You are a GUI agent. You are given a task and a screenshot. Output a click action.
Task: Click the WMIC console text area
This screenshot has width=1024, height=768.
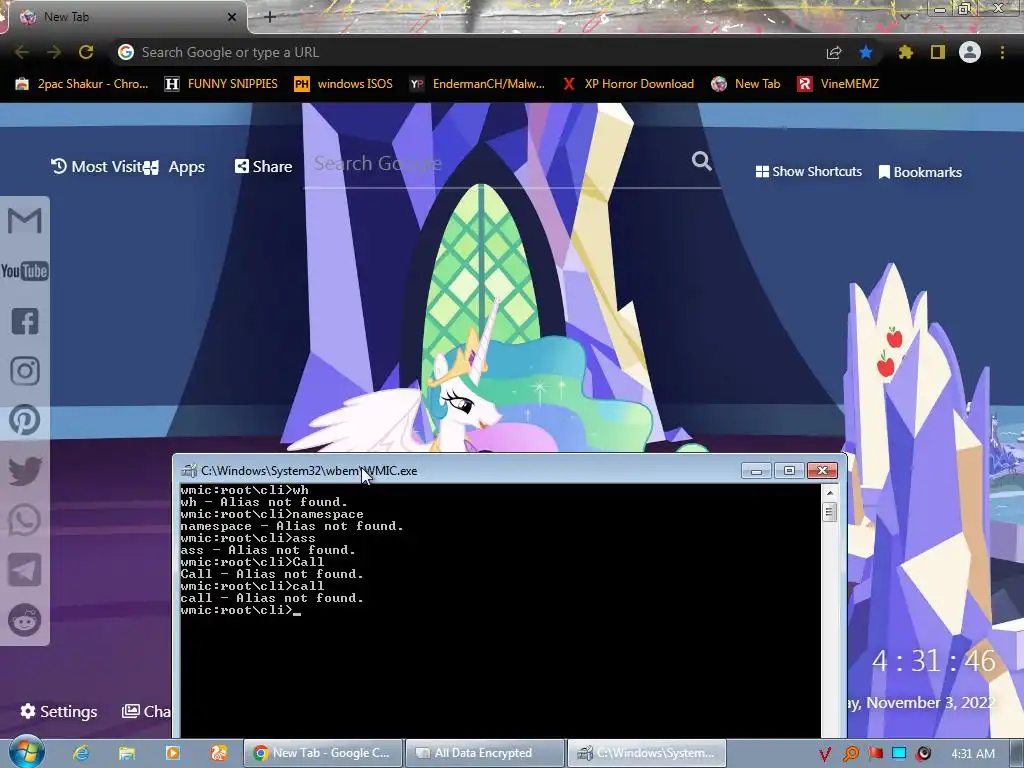(x=500, y=610)
